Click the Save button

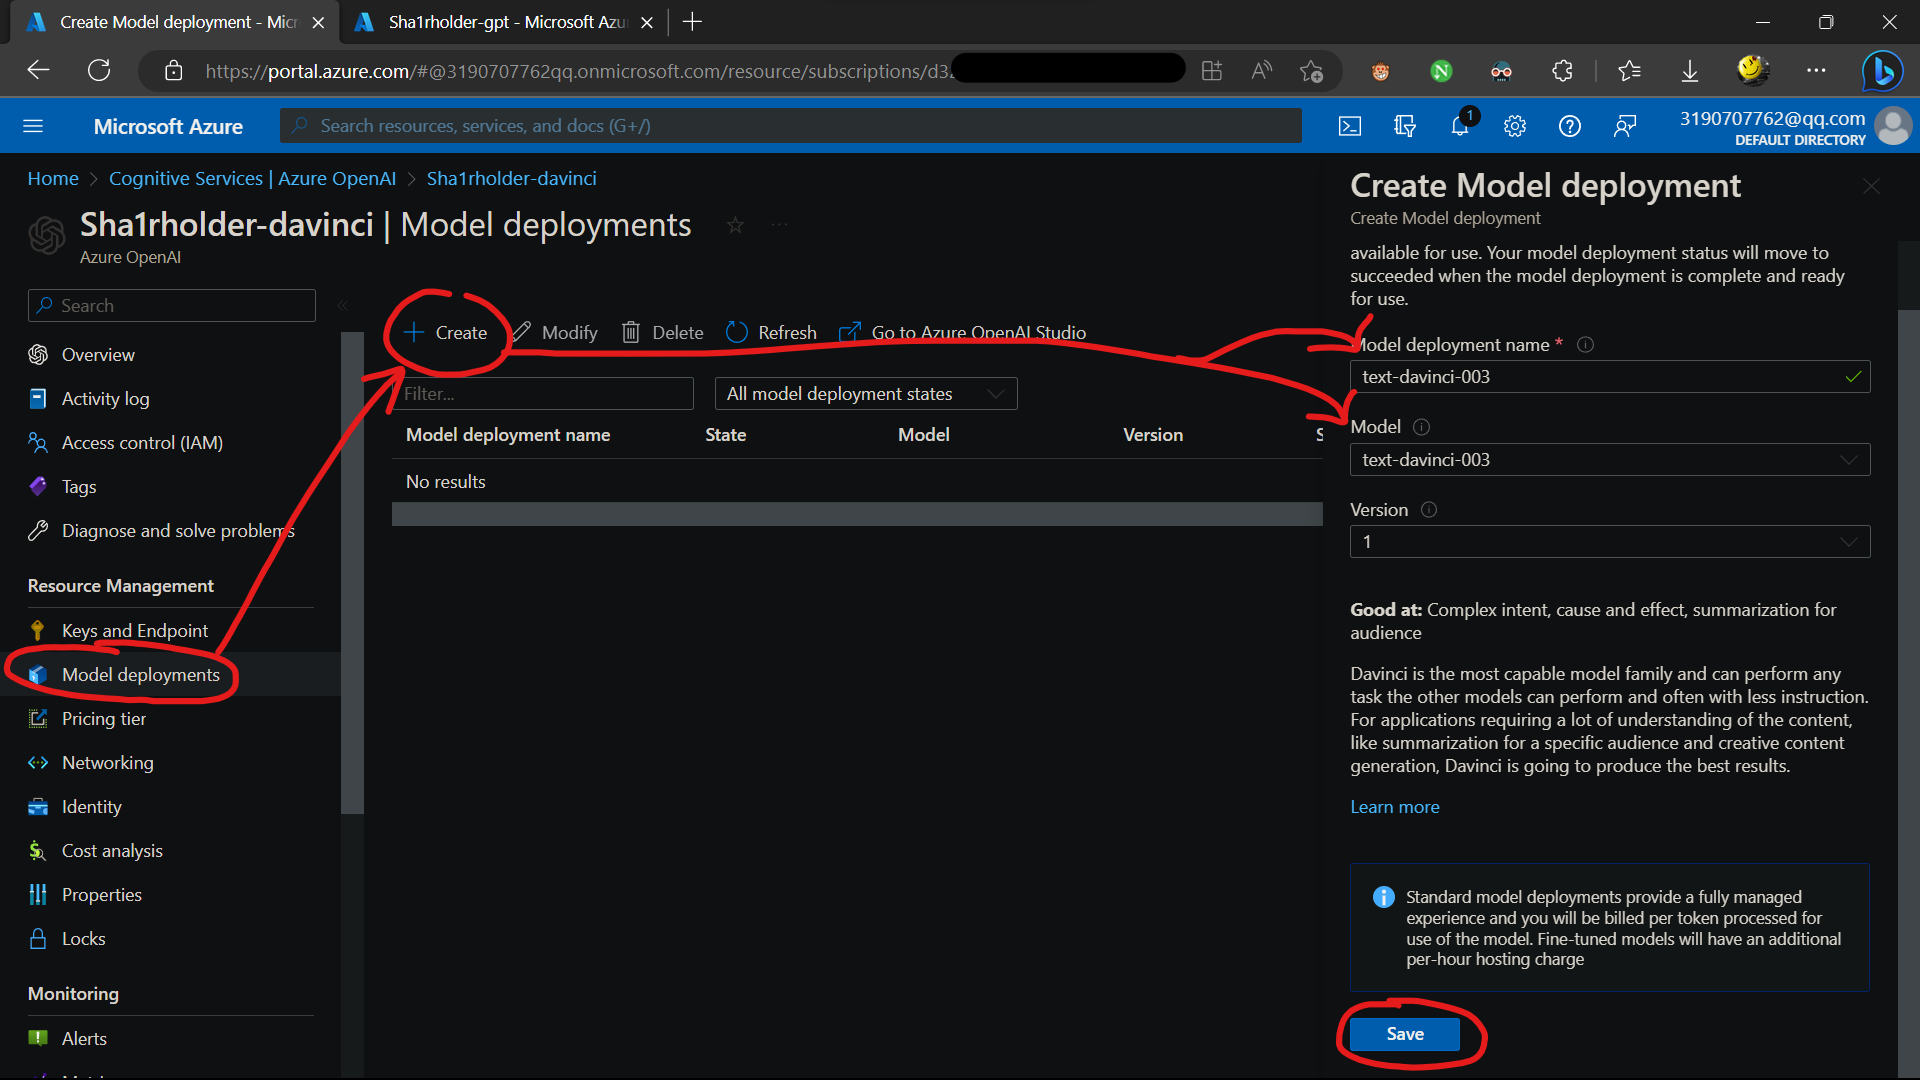pyautogui.click(x=1404, y=1034)
